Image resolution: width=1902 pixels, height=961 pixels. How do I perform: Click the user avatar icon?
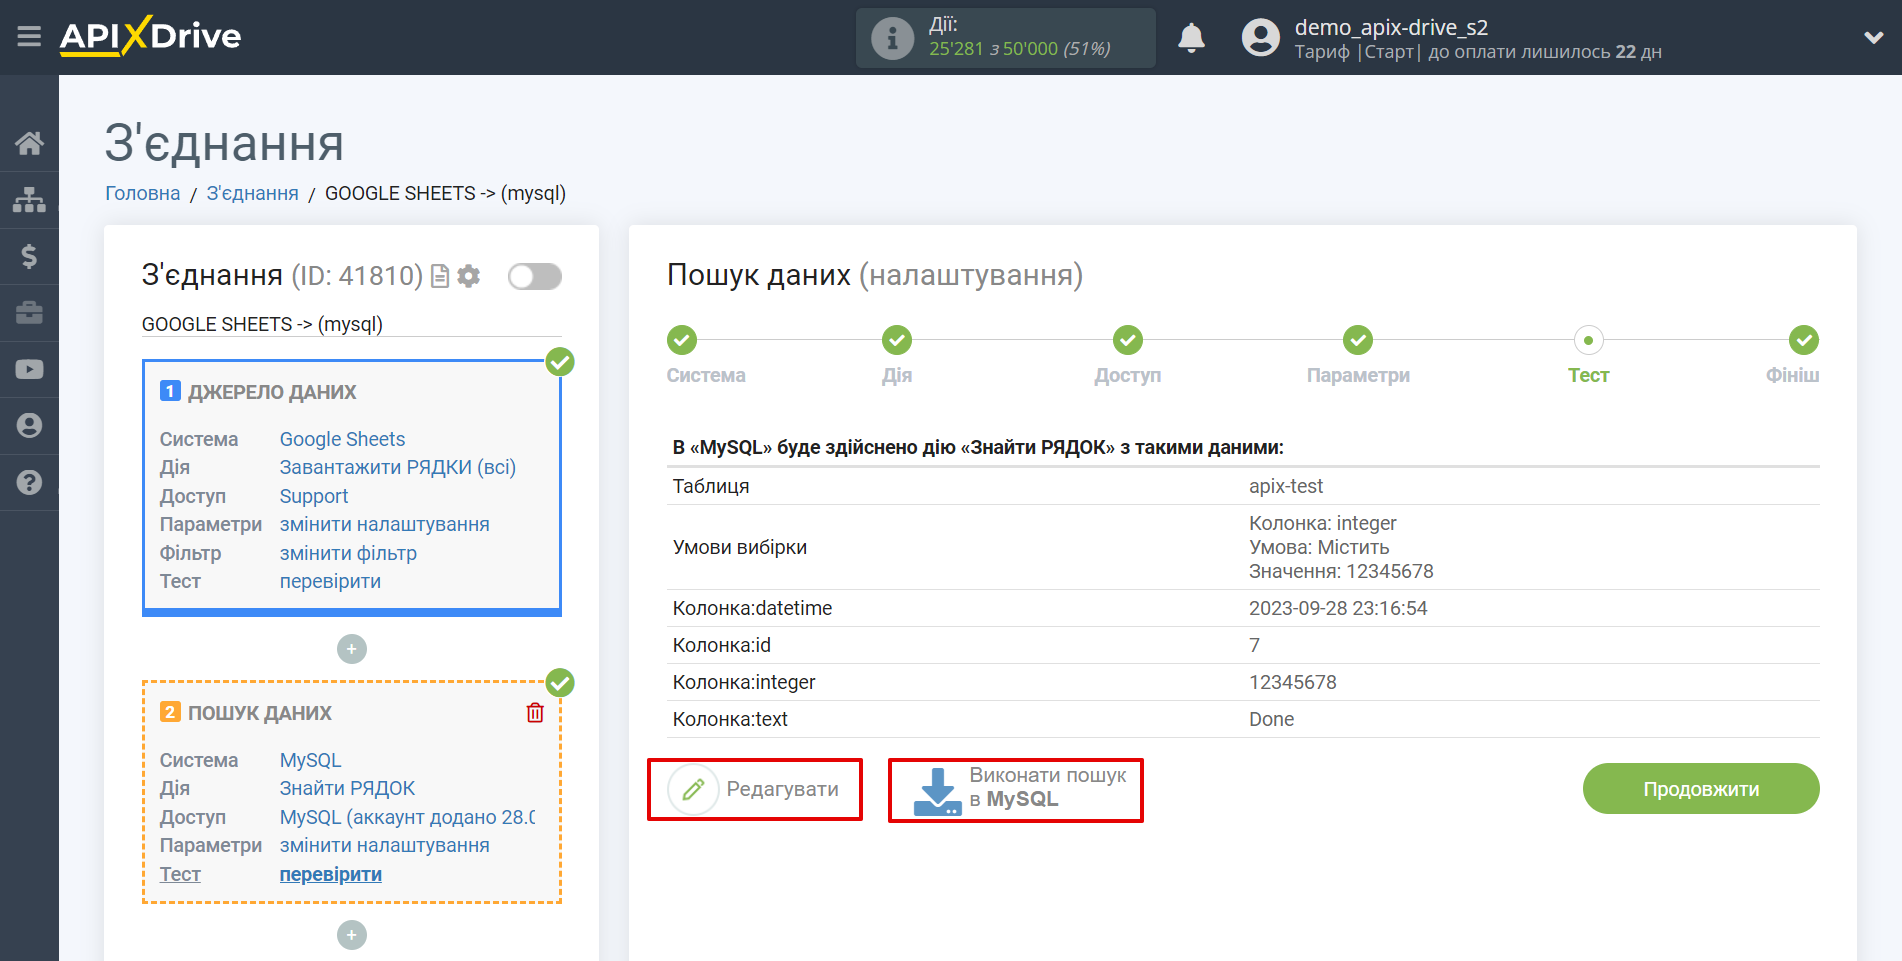1260,38
